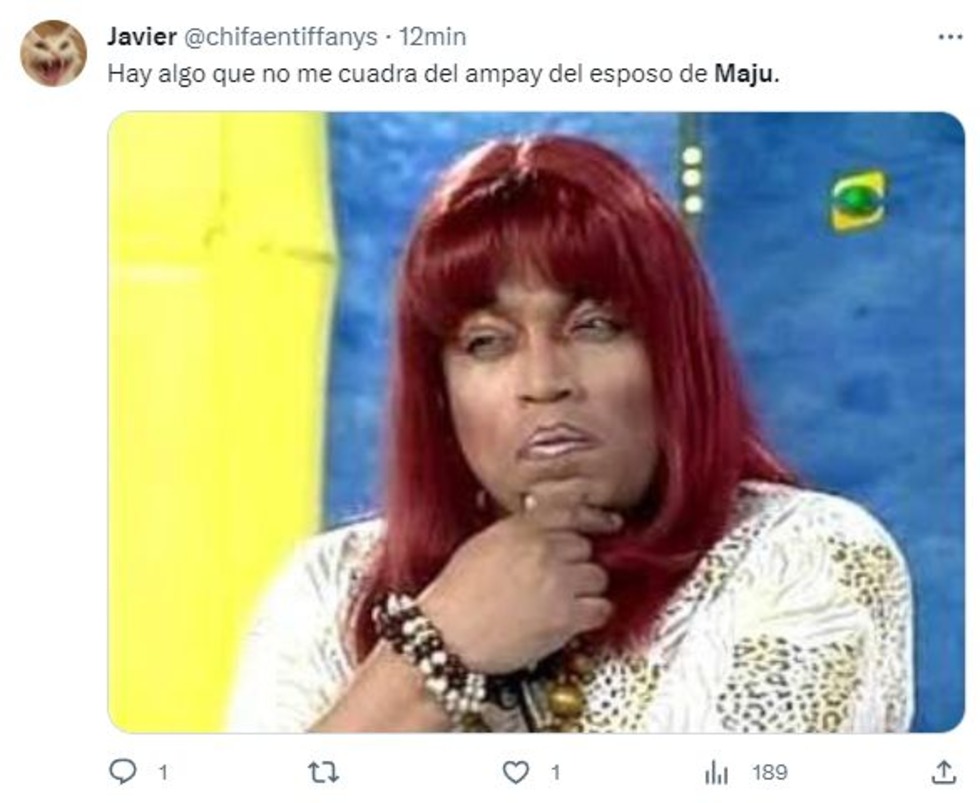This screenshot has height=803, width=980.
Task: Click the TV channel logo in image
Action: point(858,201)
